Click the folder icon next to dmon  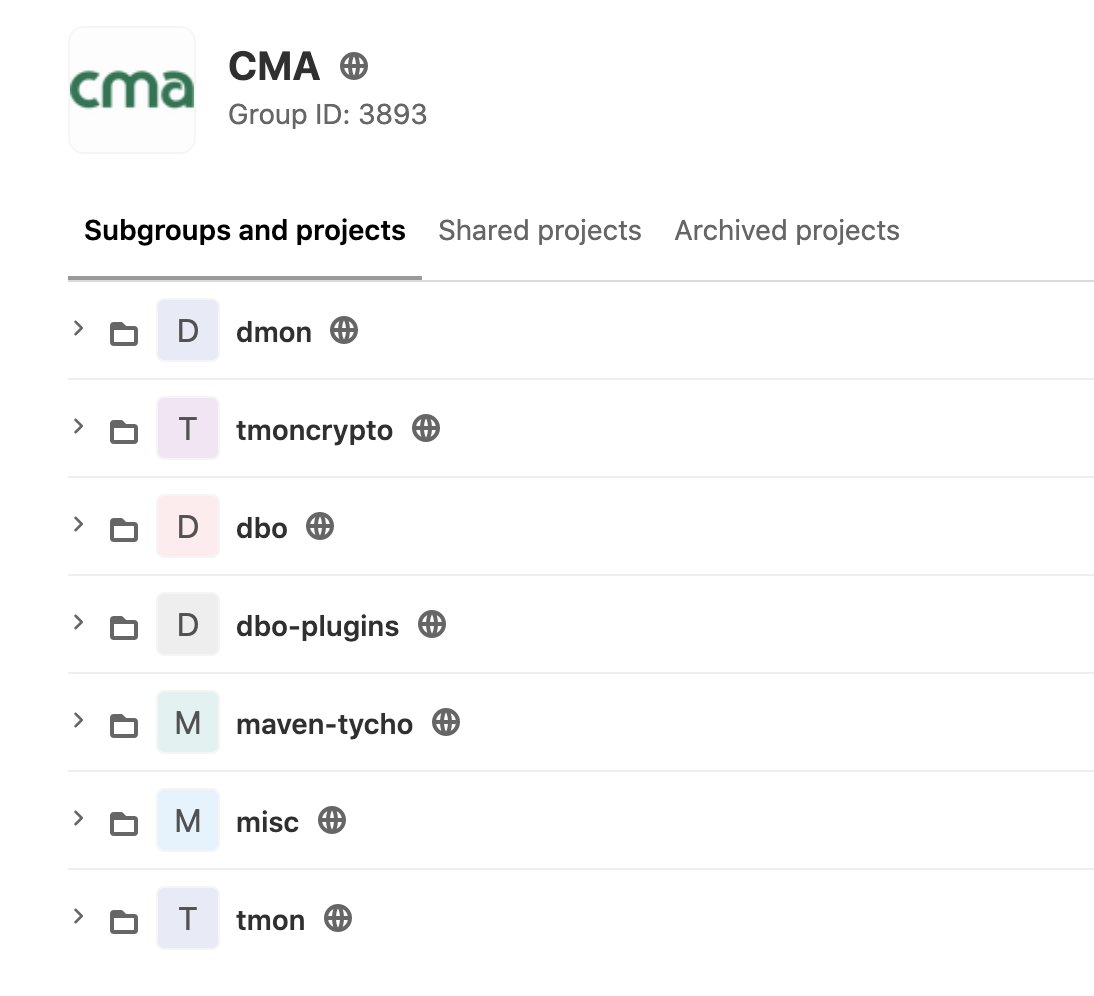[x=124, y=333]
